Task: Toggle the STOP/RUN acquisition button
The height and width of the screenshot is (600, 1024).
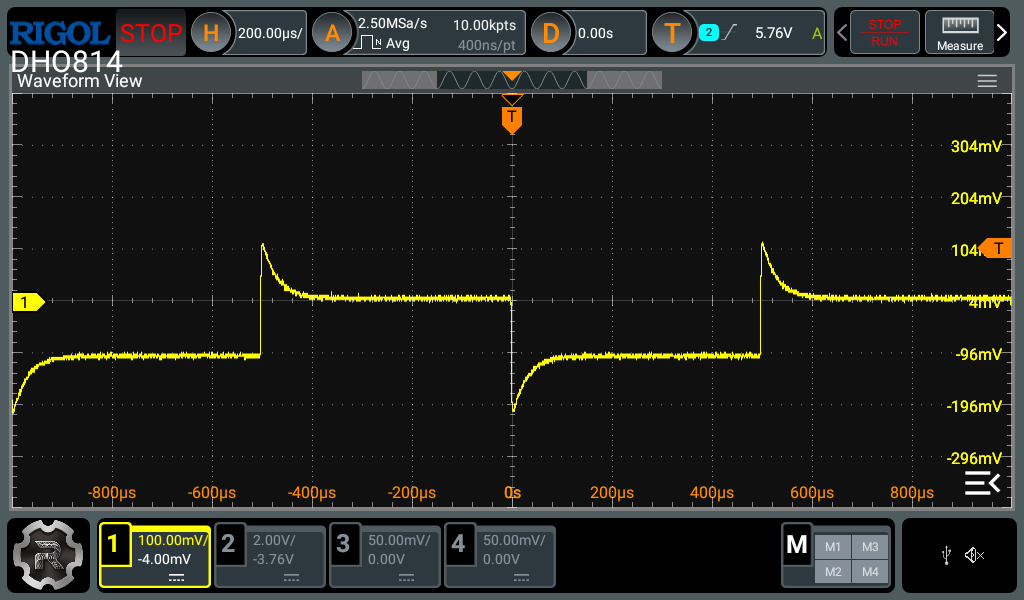Action: tap(883, 33)
